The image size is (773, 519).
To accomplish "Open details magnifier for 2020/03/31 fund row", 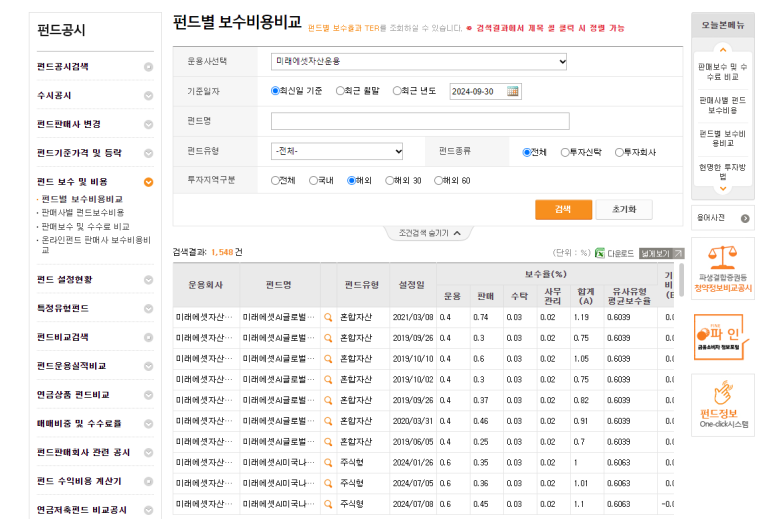I will pyautogui.click(x=328, y=421).
